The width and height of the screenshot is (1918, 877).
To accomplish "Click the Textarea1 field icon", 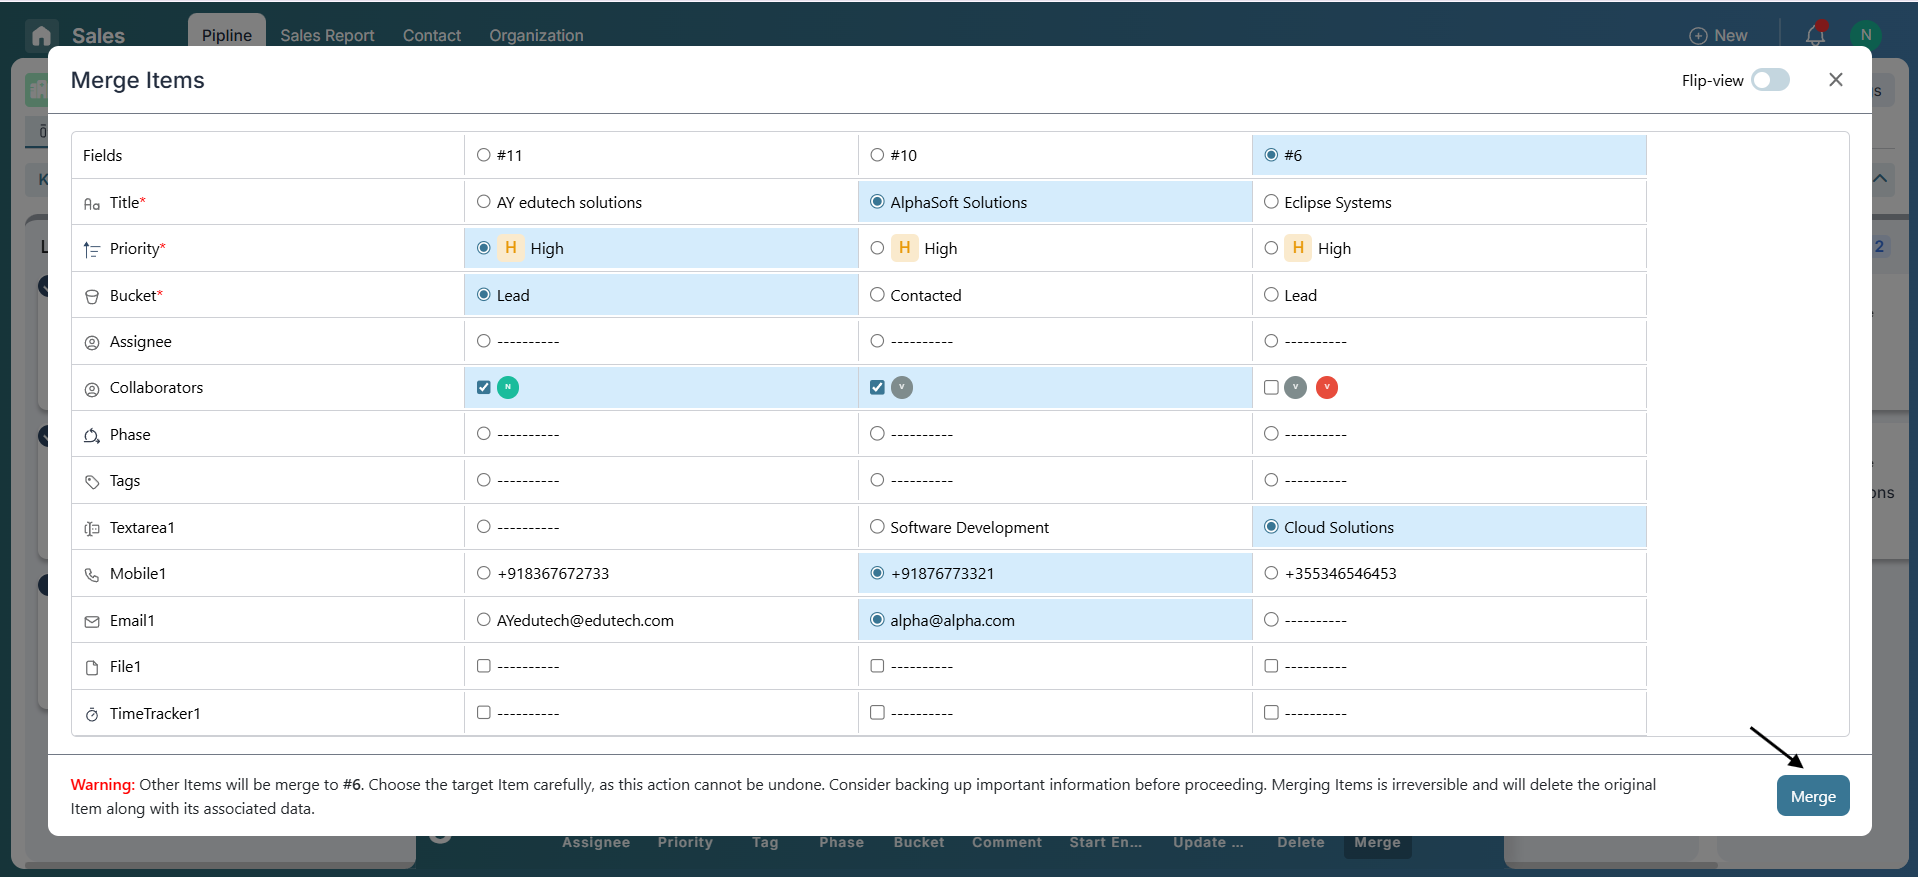I will pos(92,528).
